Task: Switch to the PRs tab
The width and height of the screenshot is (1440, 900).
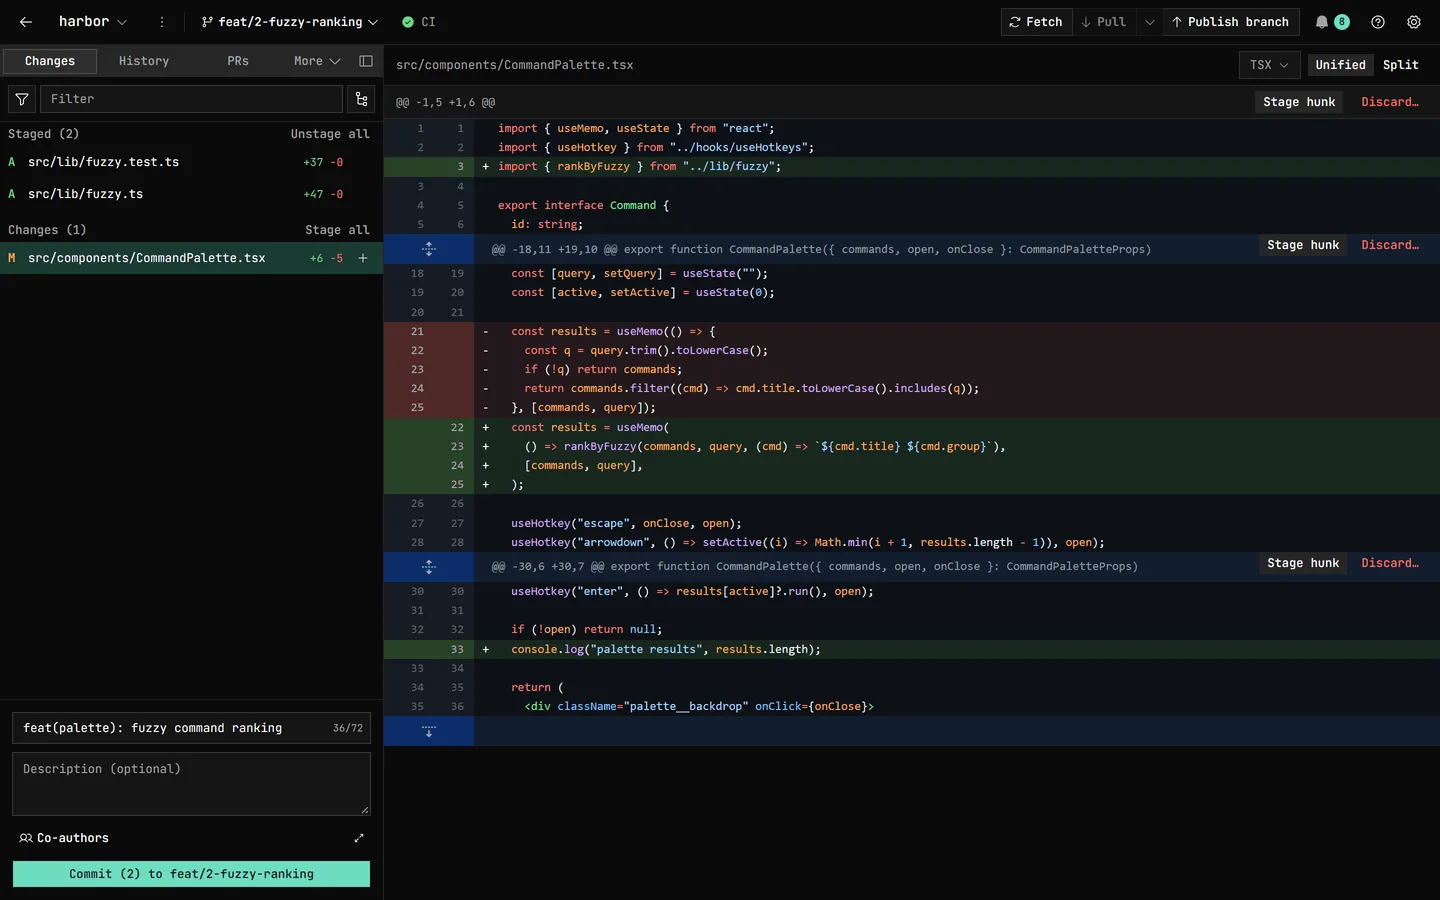Action: pos(238,61)
